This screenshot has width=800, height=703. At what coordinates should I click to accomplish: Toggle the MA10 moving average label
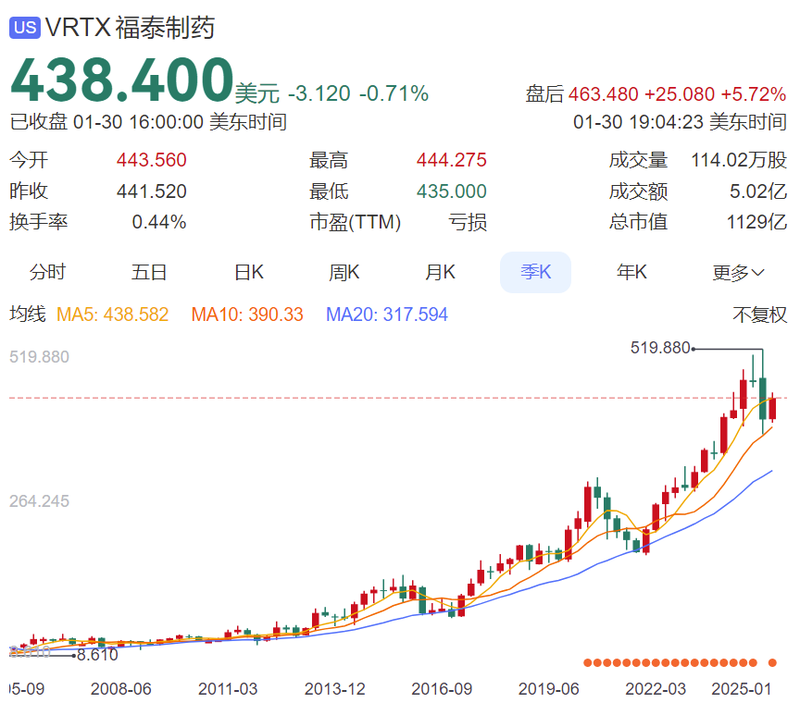click(247, 315)
